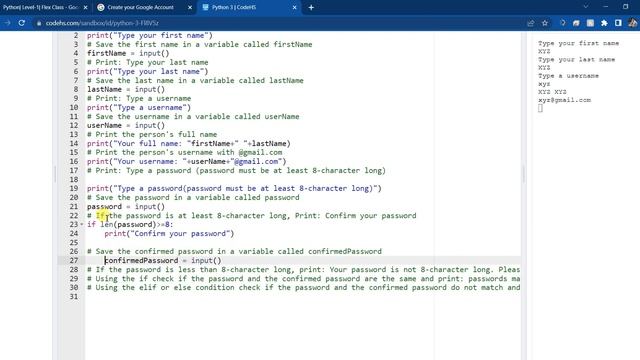This screenshot has height=360, width=640.
Task: Open new browser tab
Action: [x=311, y=7]
